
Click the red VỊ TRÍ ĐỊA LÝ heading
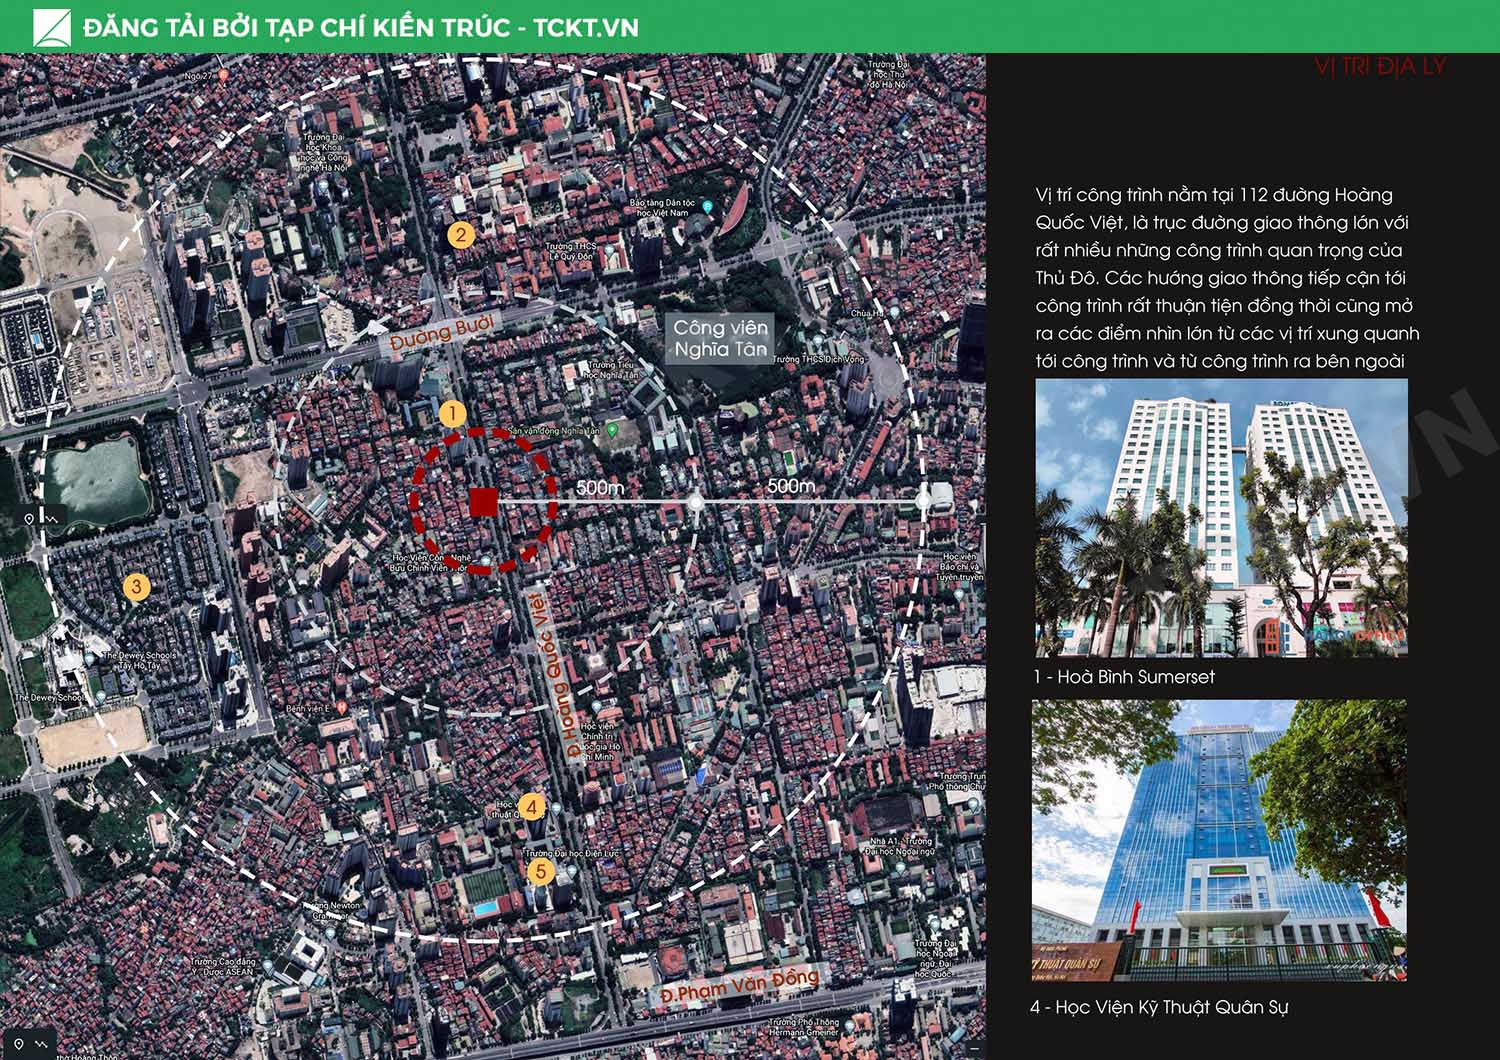pyautogui.click(x=1380, y=67)
